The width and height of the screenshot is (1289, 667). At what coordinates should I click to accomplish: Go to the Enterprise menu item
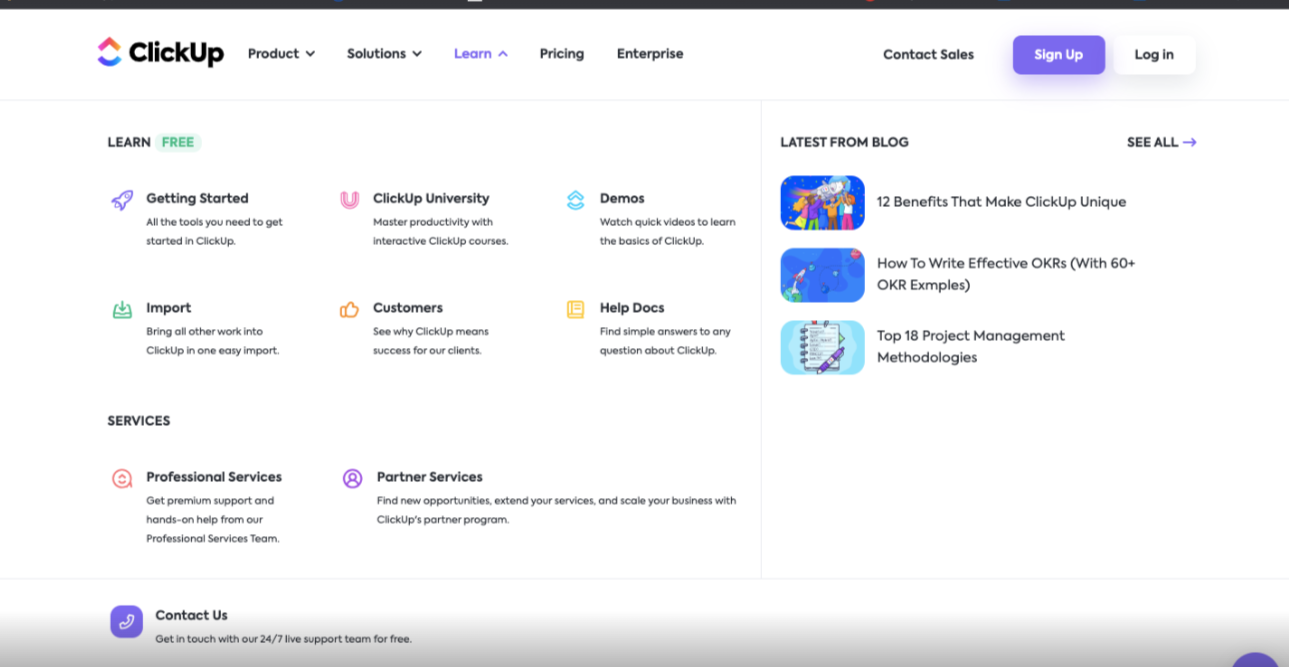(650, 54)
